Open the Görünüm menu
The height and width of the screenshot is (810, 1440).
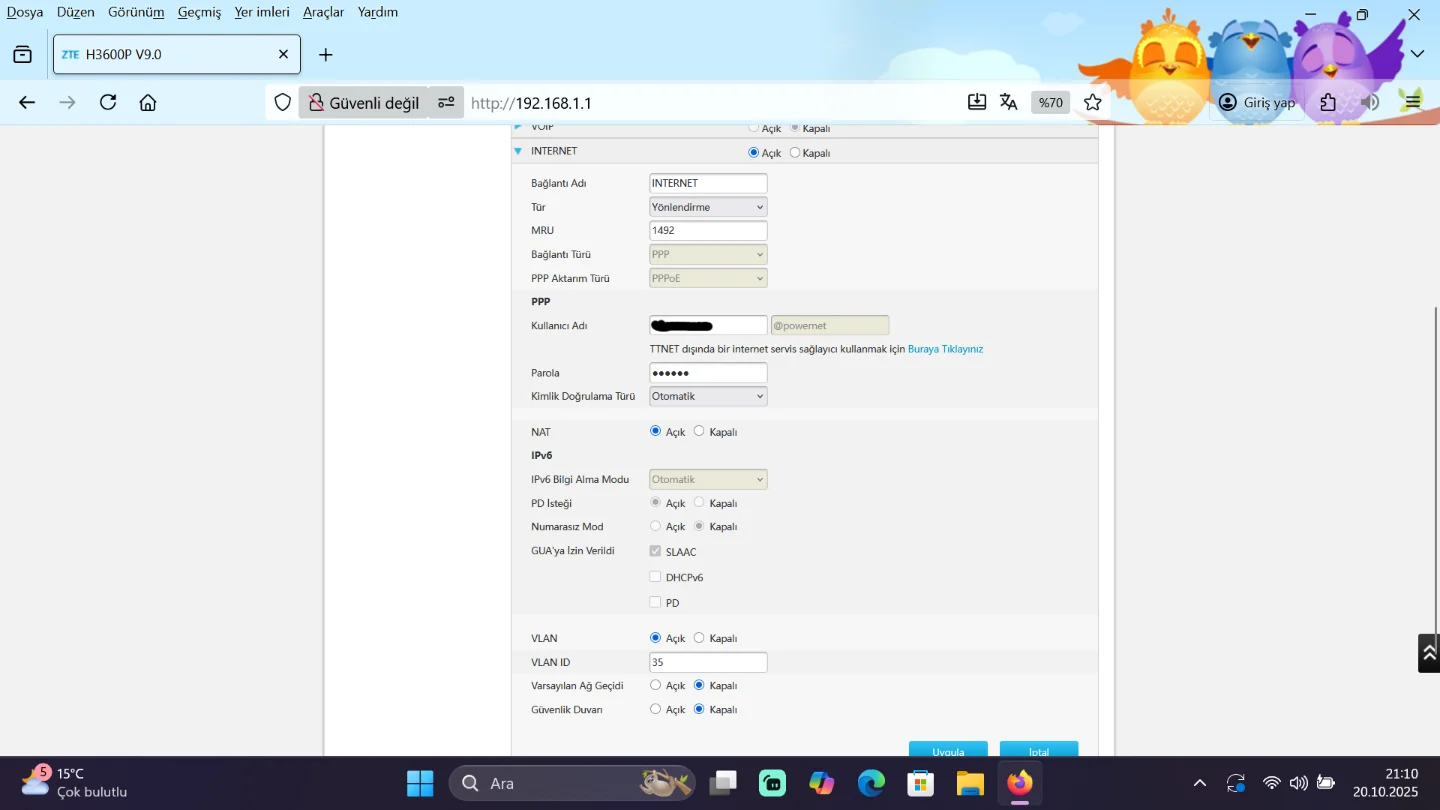pyautogui.click(x=136, y=12)
